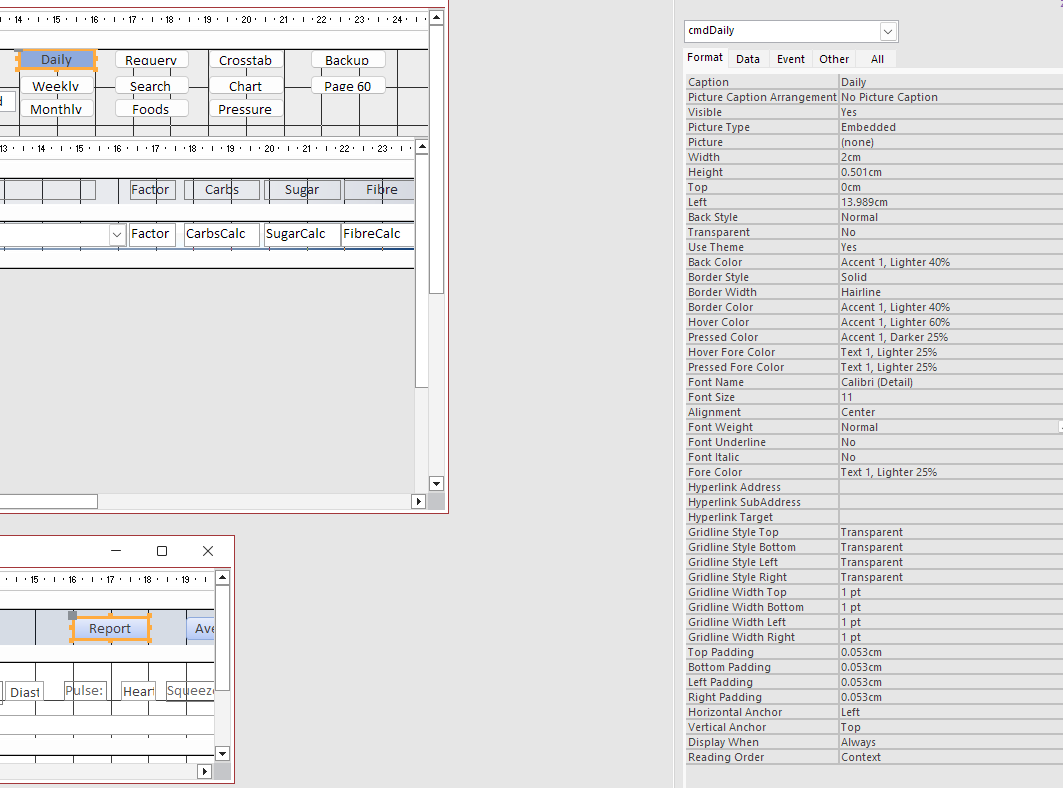Image resolution: width=1063 pixels, height=788 pixels.
Task: Open the Font Weight property dropdown arrow
Action: [x=1059, y=427]
